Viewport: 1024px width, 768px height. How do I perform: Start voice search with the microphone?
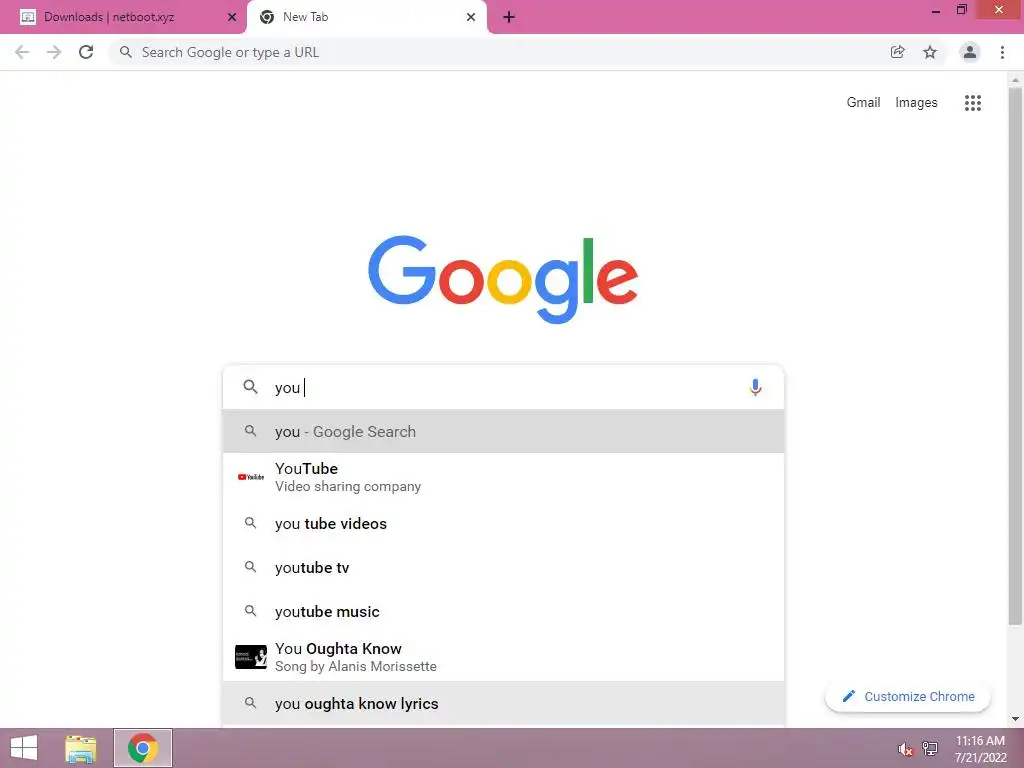click(756, 387)
